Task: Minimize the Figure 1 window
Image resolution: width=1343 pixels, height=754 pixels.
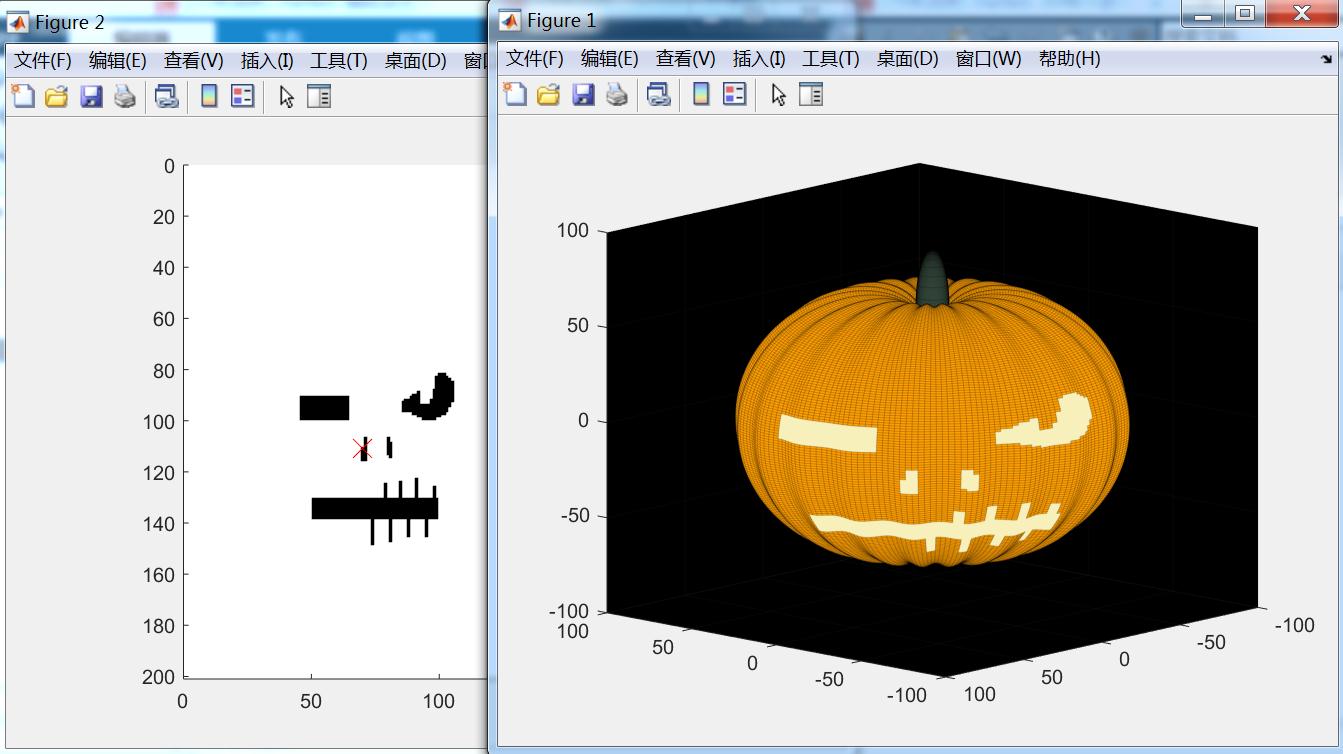Action: click(x=1205, y=14)
